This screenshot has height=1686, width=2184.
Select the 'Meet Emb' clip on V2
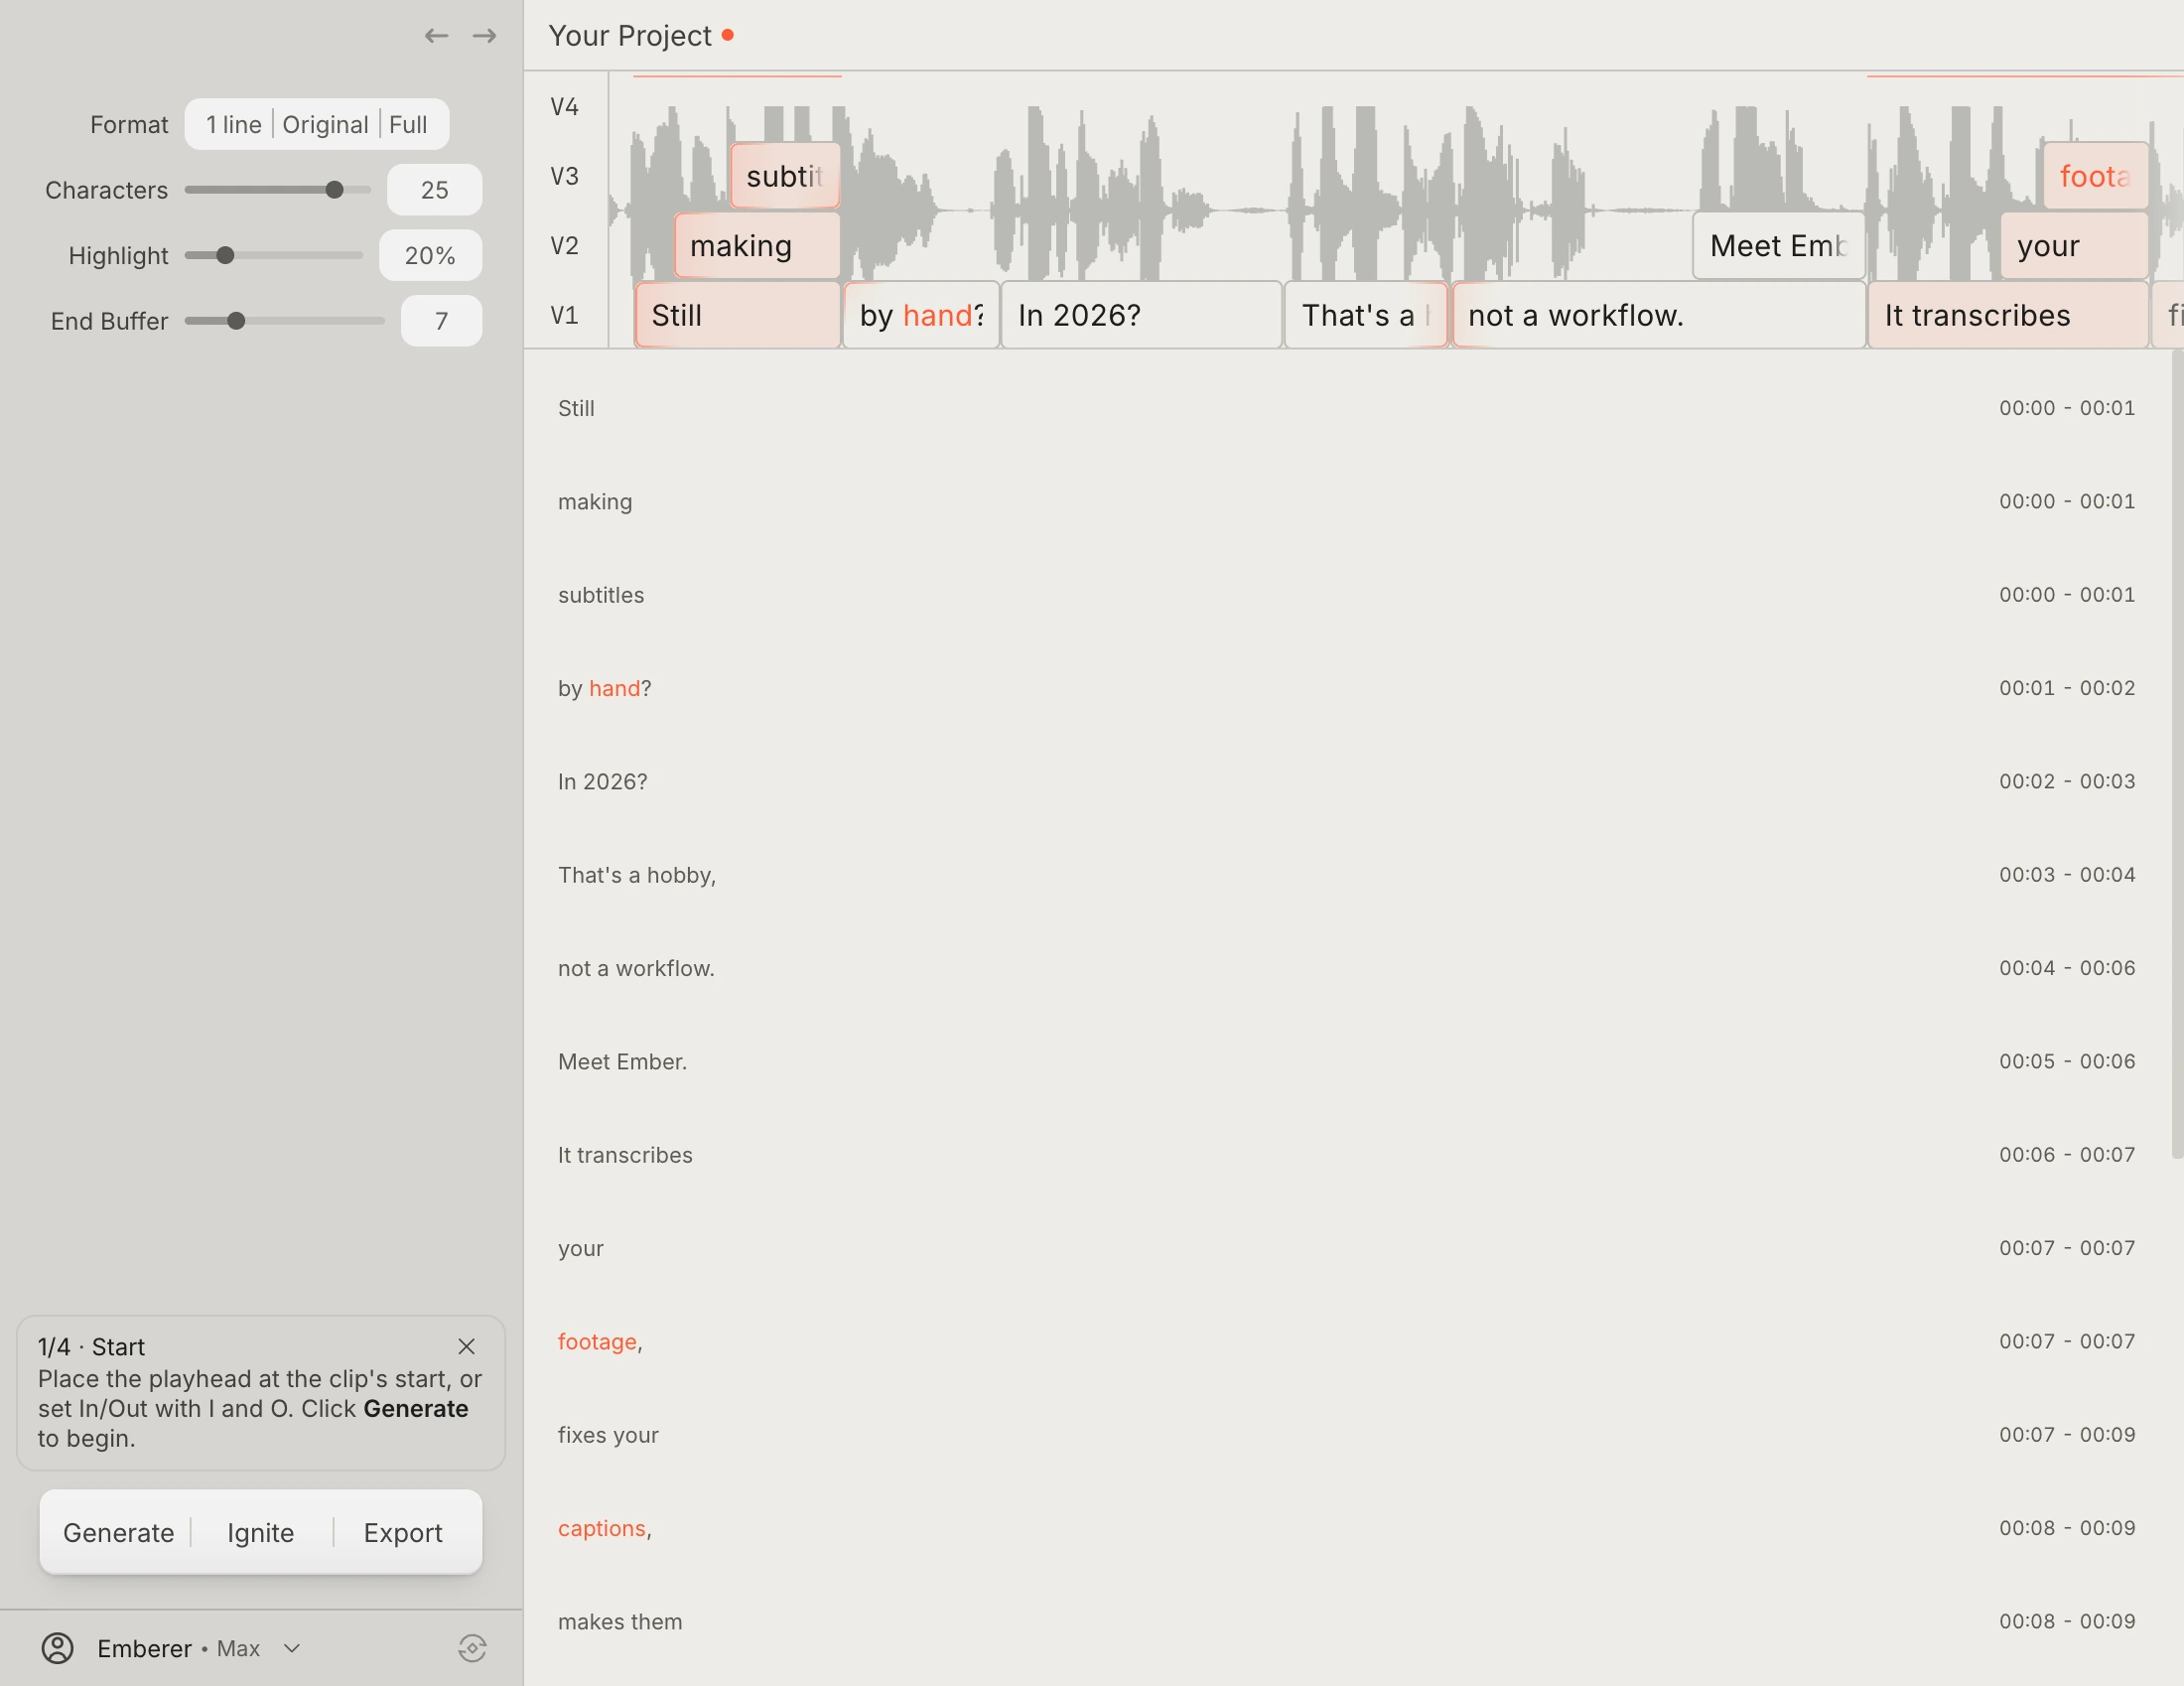(1778, 246)
